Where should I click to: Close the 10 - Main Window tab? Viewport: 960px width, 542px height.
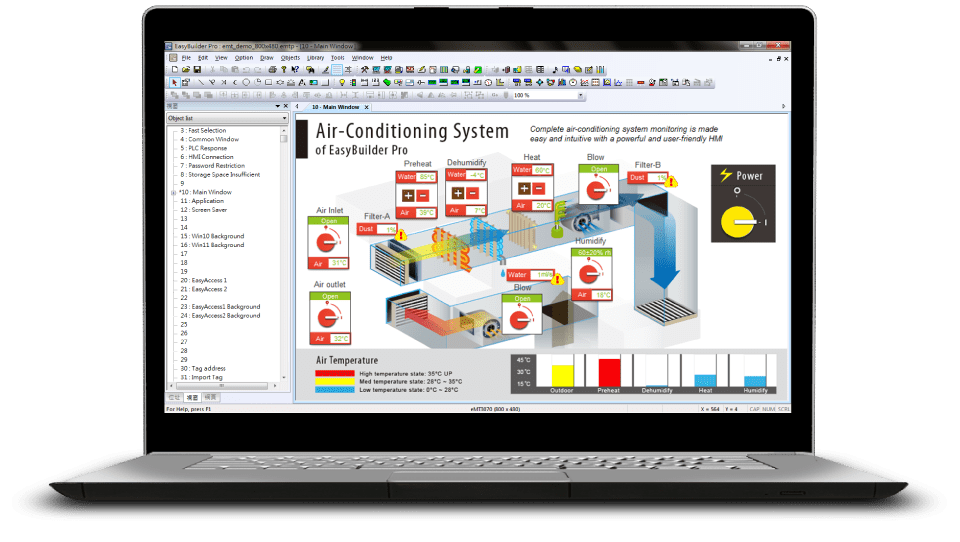point(367,107)
